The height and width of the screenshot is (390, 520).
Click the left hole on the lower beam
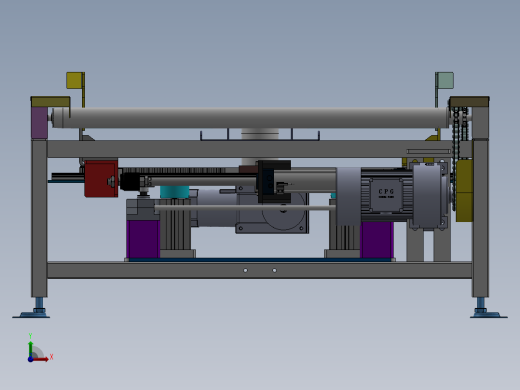click(x=245, y=270)
